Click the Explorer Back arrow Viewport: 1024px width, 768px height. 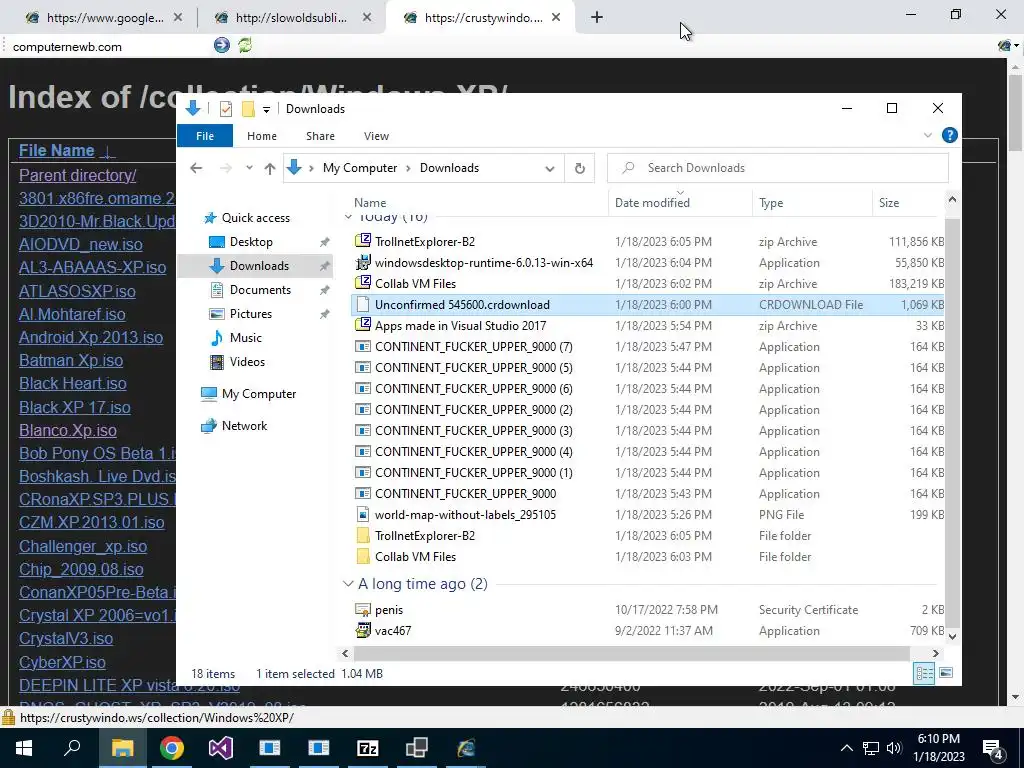(x=196, y=168)
